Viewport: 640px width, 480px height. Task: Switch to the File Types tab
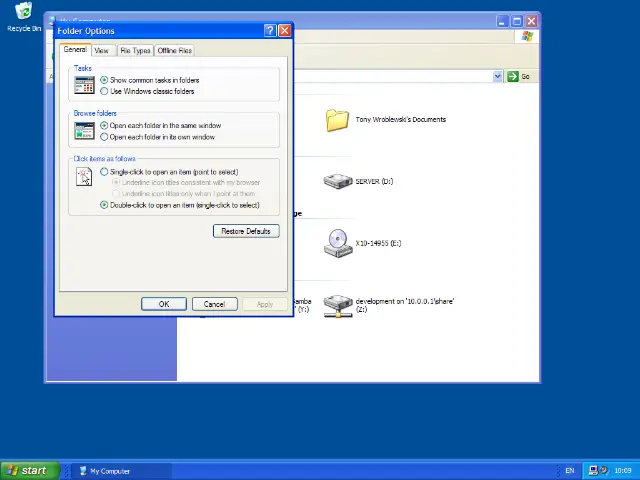click(135, 50)
